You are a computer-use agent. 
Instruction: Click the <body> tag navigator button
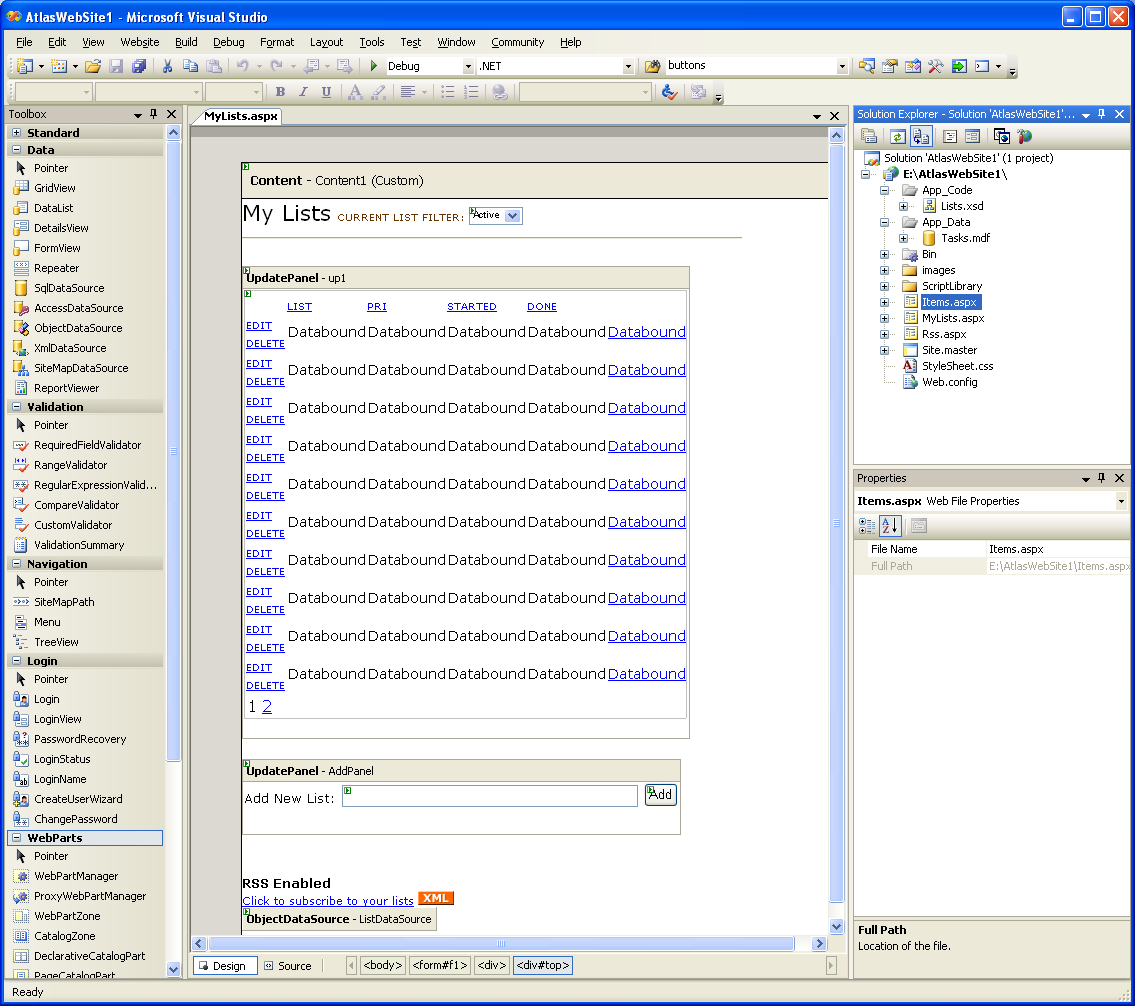click(382, 965)
